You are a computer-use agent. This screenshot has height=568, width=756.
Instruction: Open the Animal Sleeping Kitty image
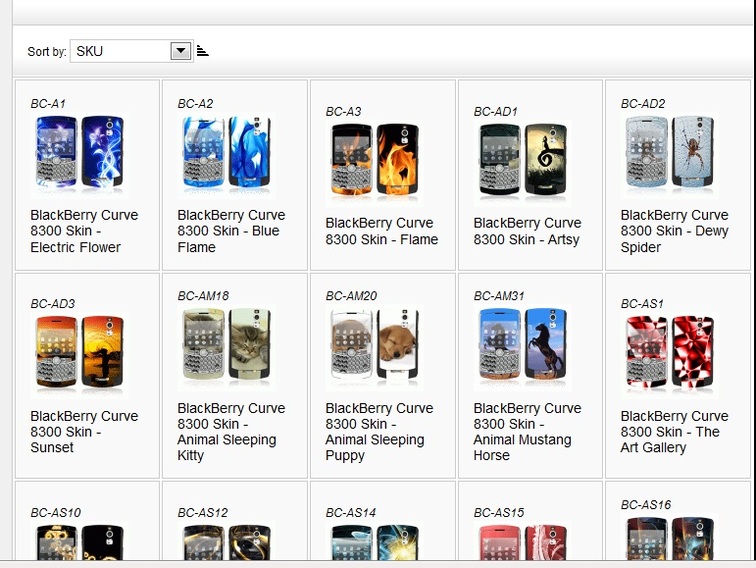pyautogui.click(x=227, y=347)
